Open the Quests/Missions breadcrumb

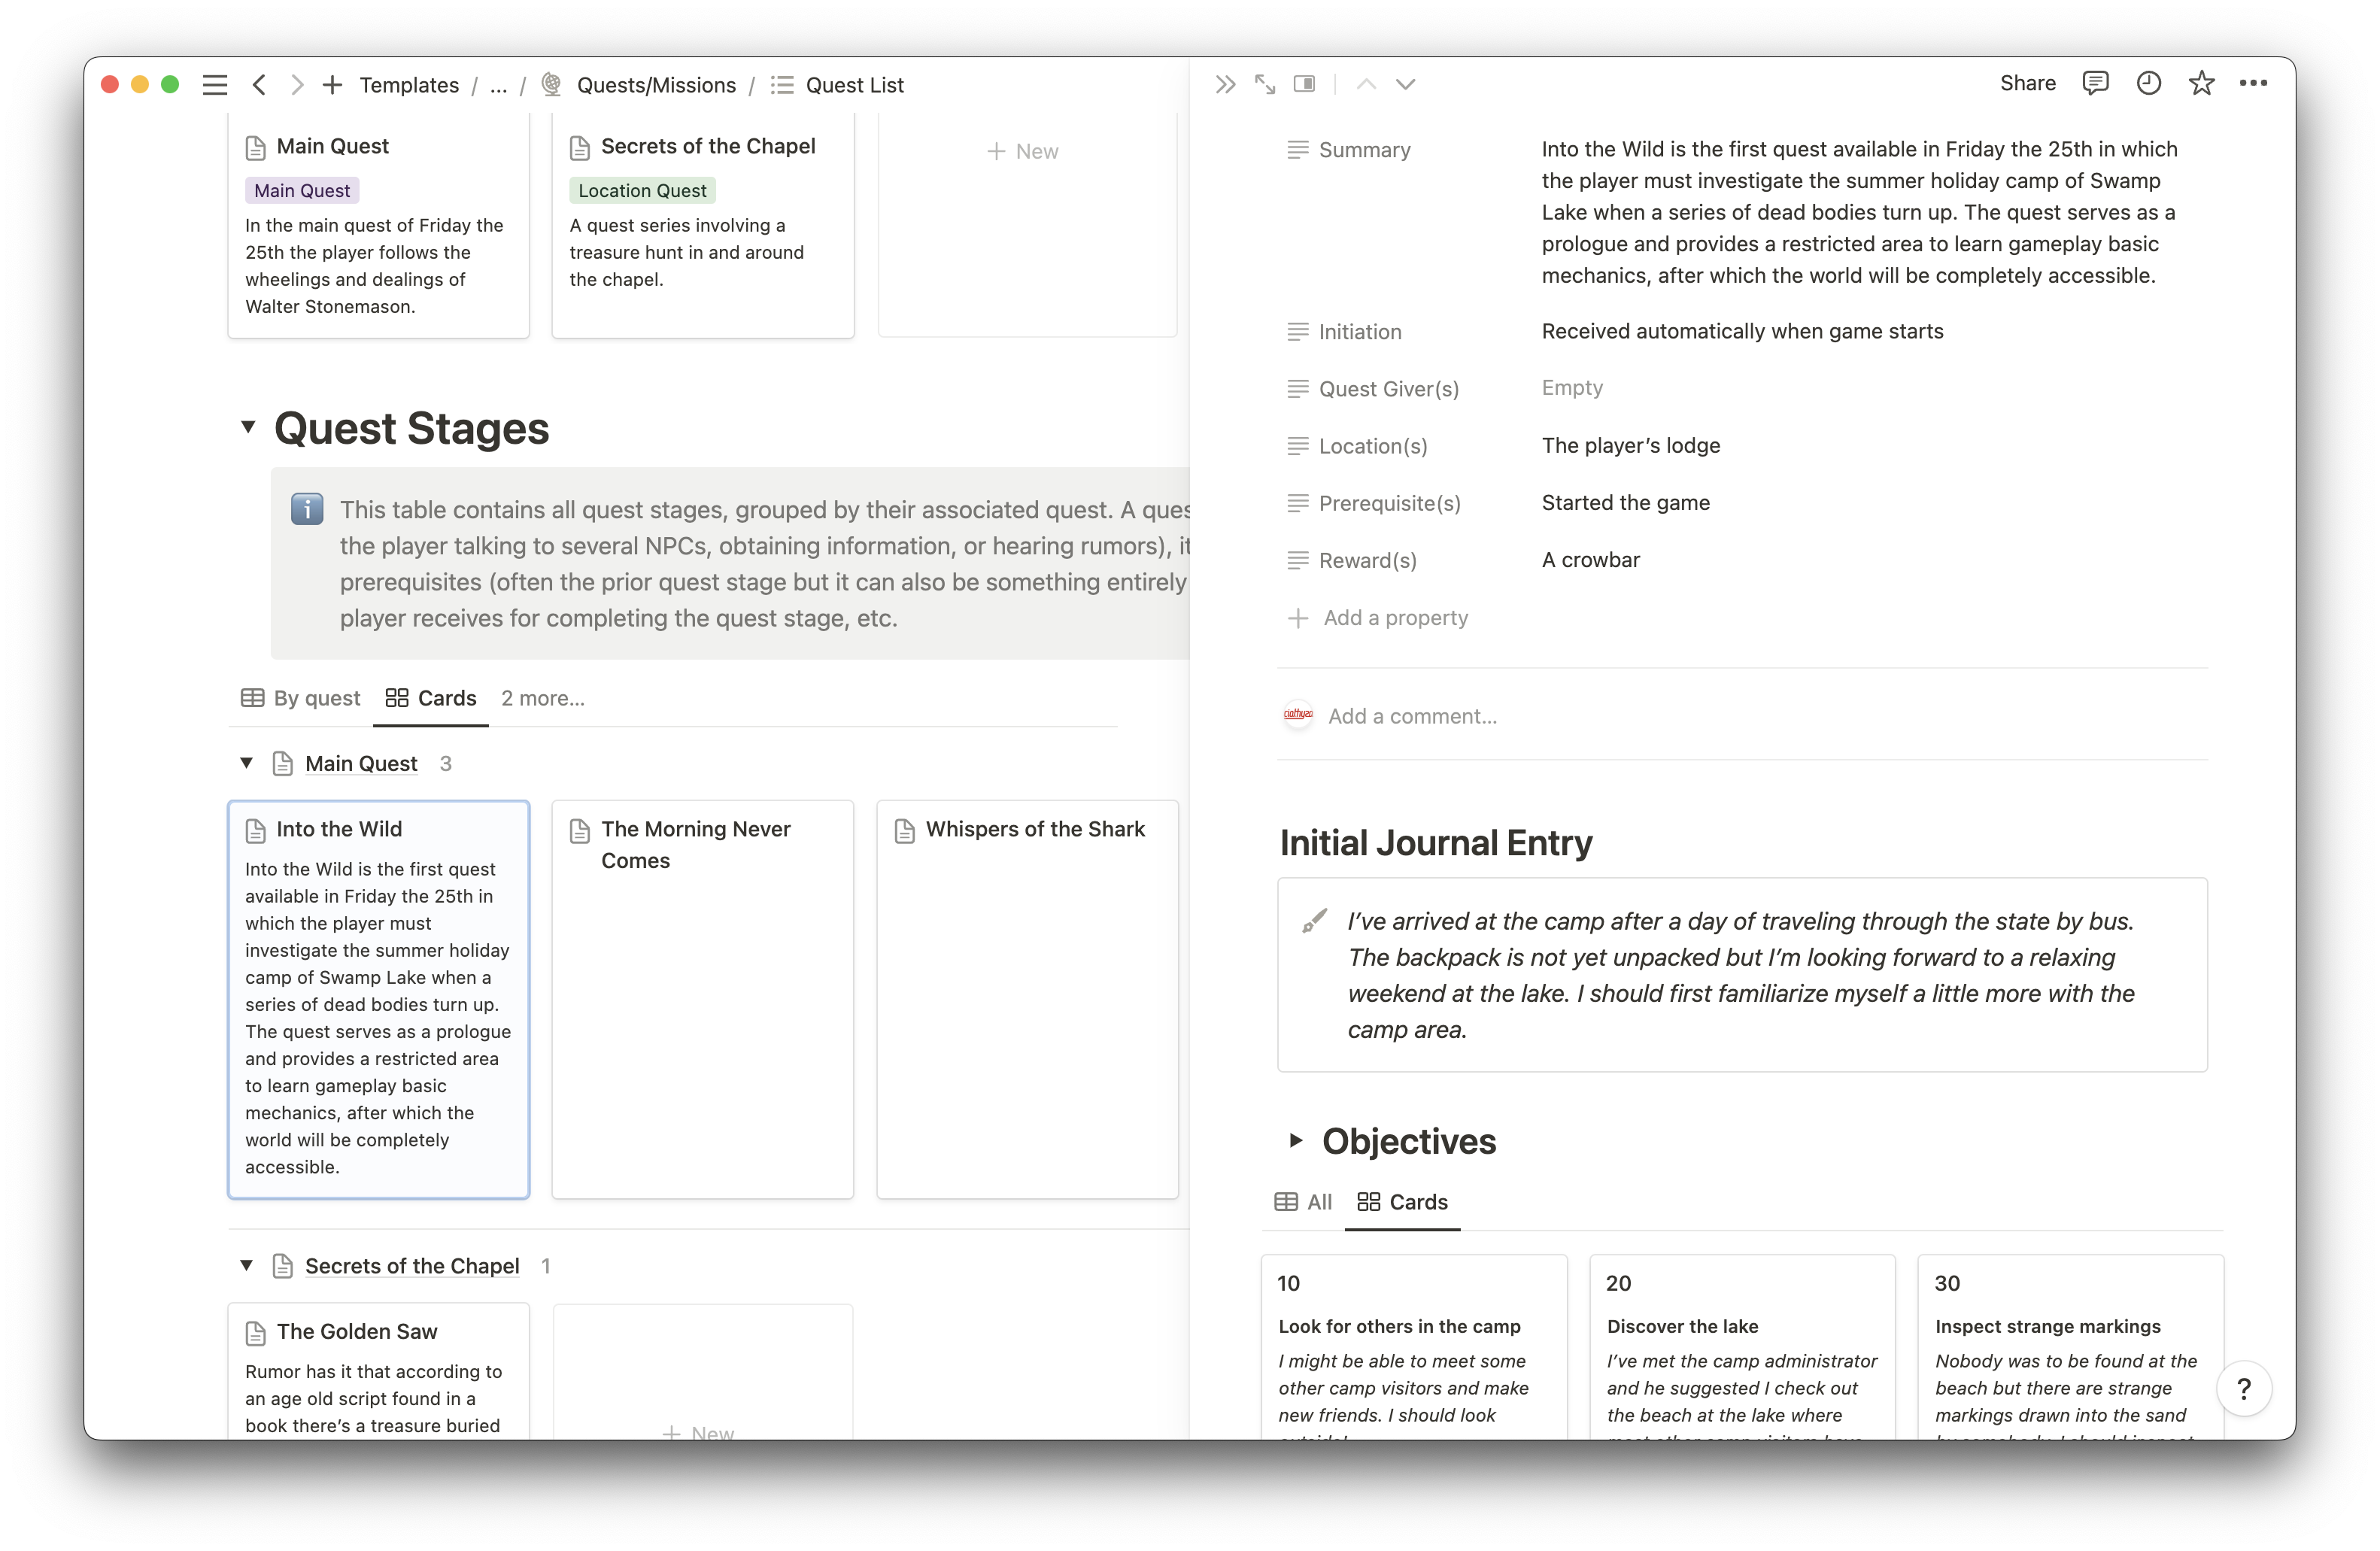coord(656,85)
